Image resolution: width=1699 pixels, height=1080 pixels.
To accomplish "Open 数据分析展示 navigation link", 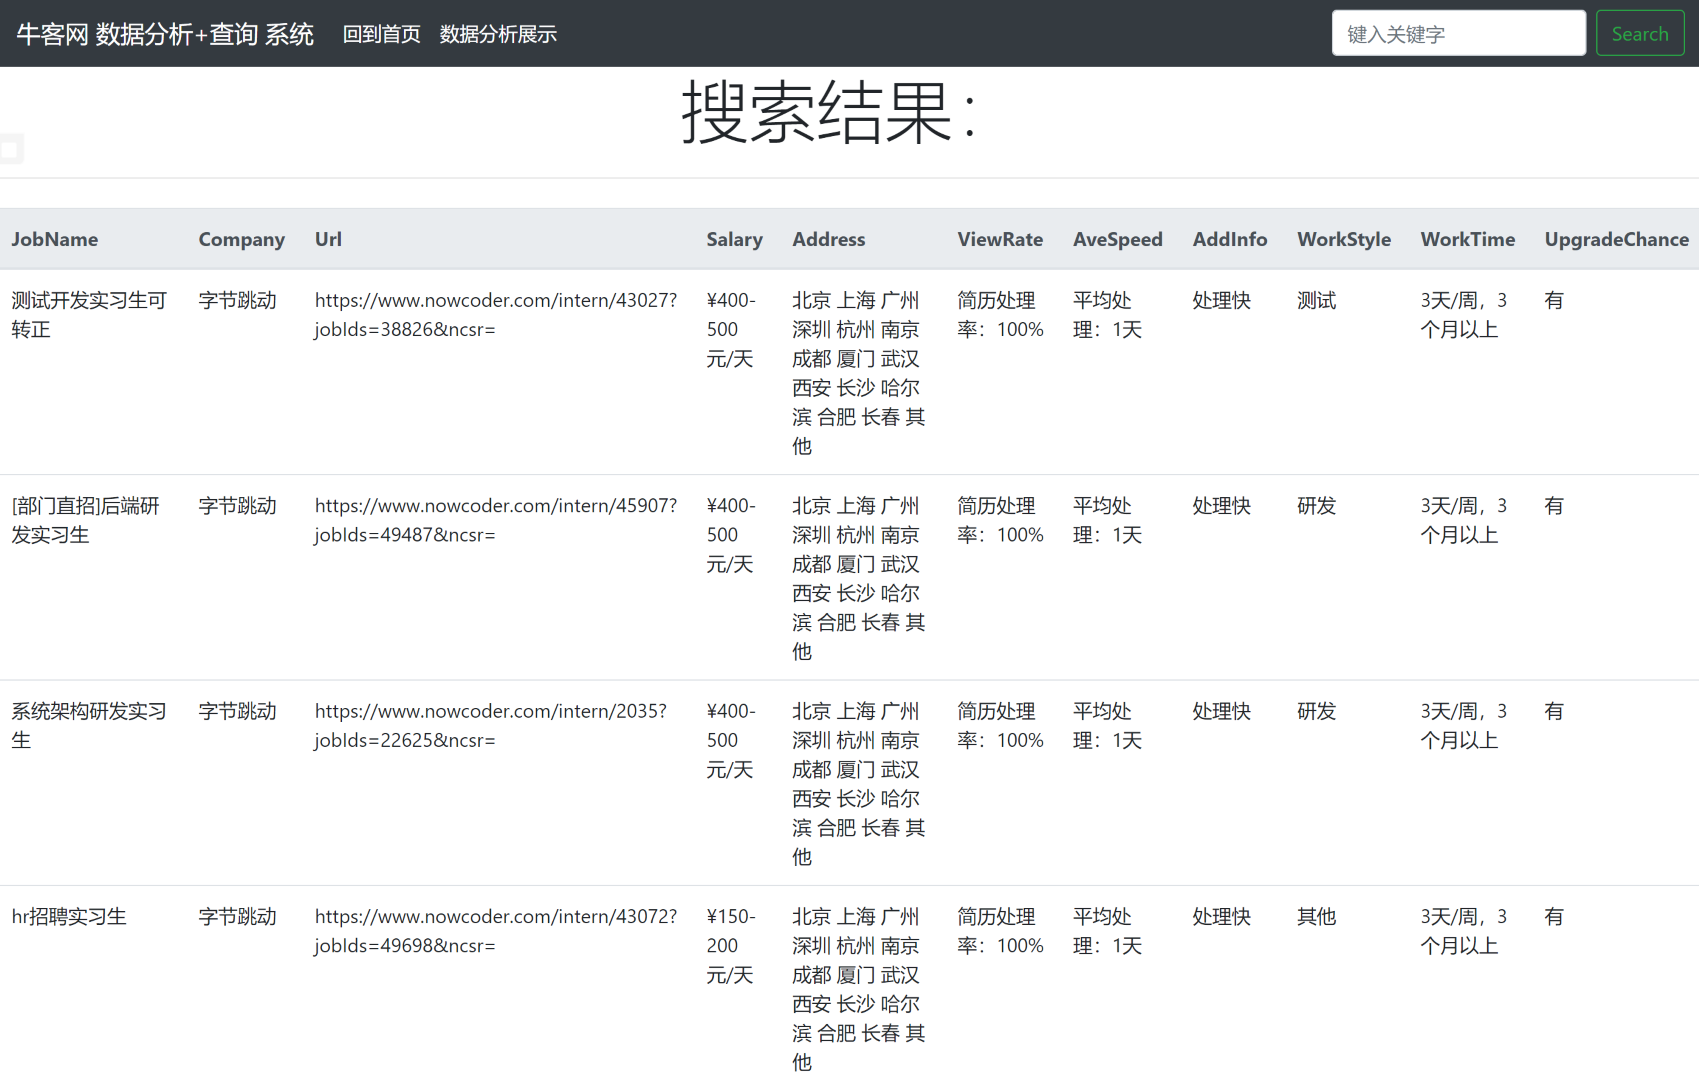I will (x=497, y=33).
